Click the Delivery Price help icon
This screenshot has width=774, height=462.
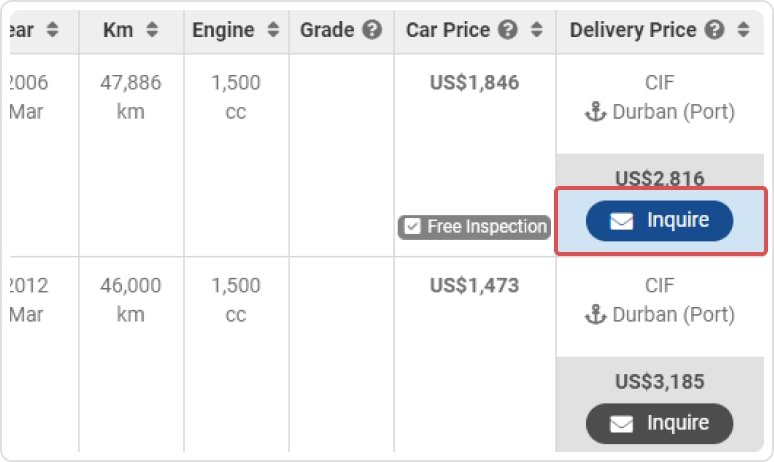[714, 31]
